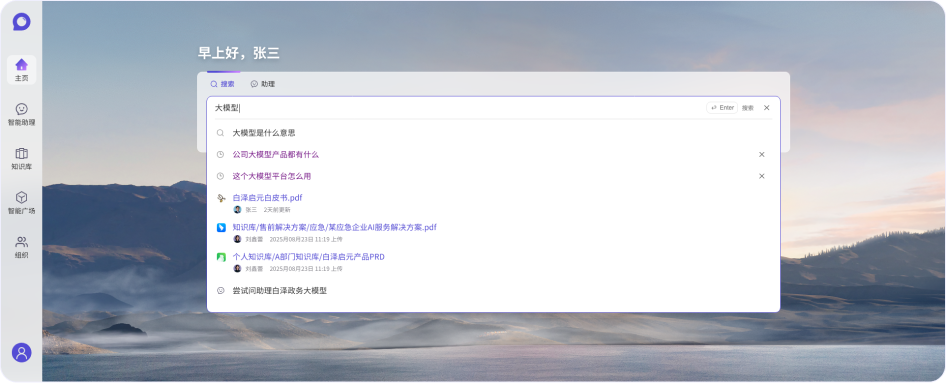The width and height of the screenshot is (946, 383).
Task: Clear the search box with X
Action: (767, 108)
